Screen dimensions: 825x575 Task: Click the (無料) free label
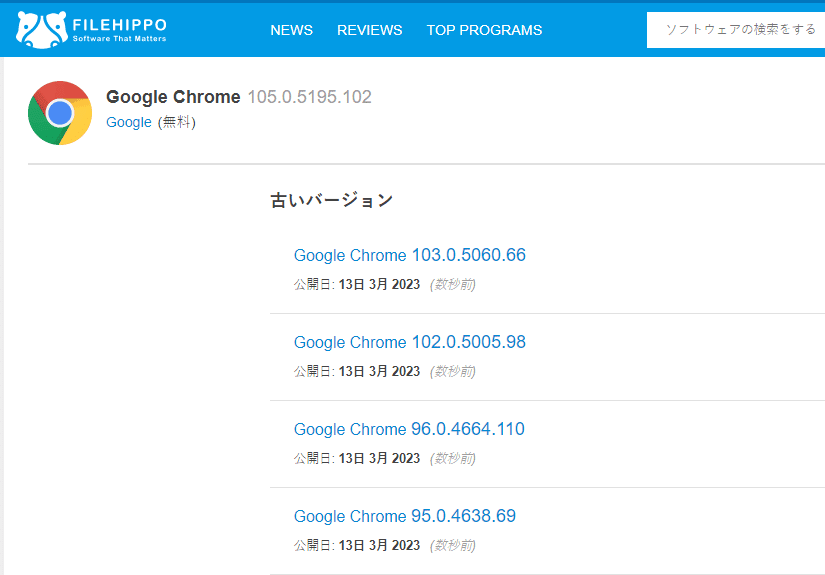click(x=177, y=122)
